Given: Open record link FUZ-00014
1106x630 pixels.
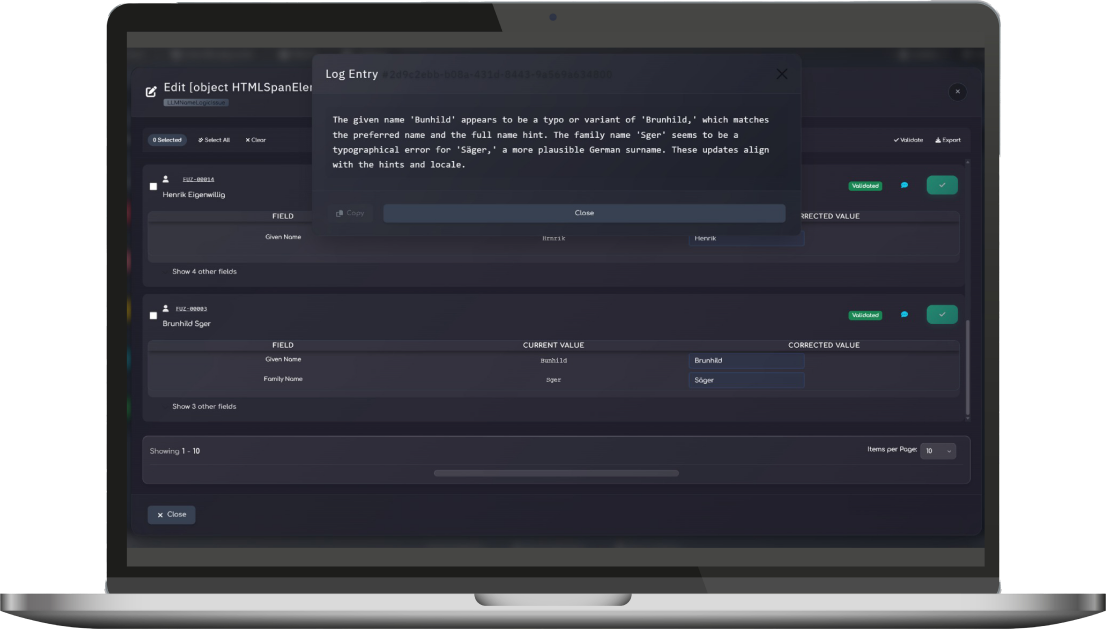Looking at the screenshot, I should (198, 180).
